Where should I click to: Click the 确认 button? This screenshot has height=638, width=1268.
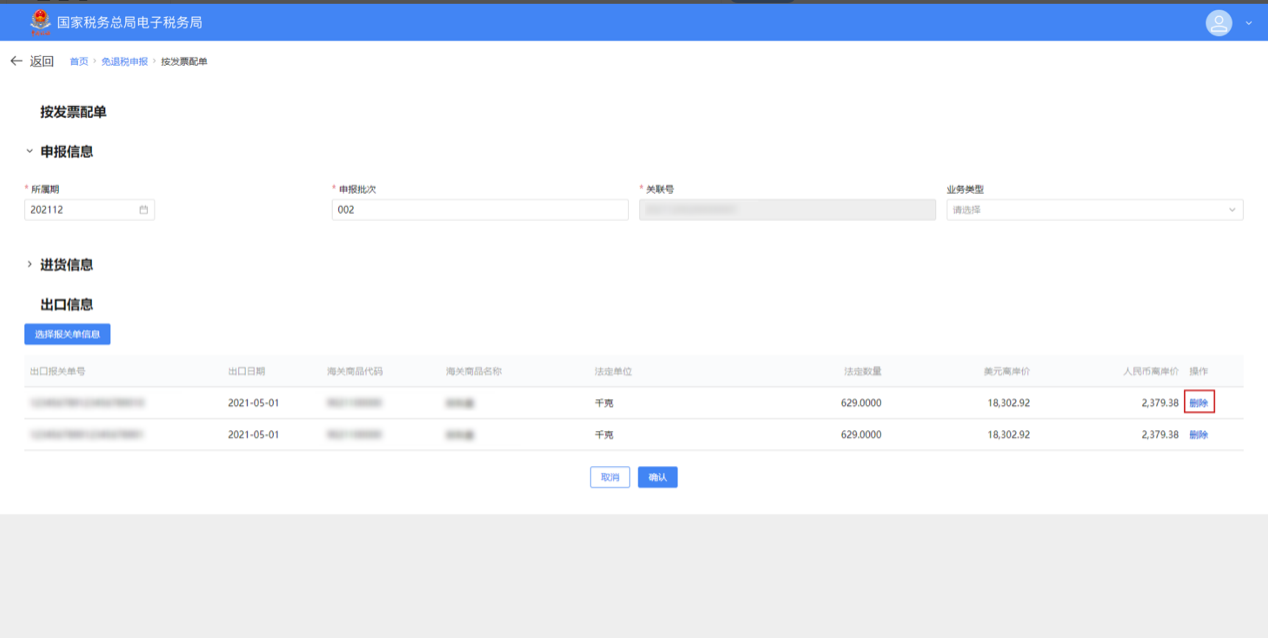click(x=657, y=478)
